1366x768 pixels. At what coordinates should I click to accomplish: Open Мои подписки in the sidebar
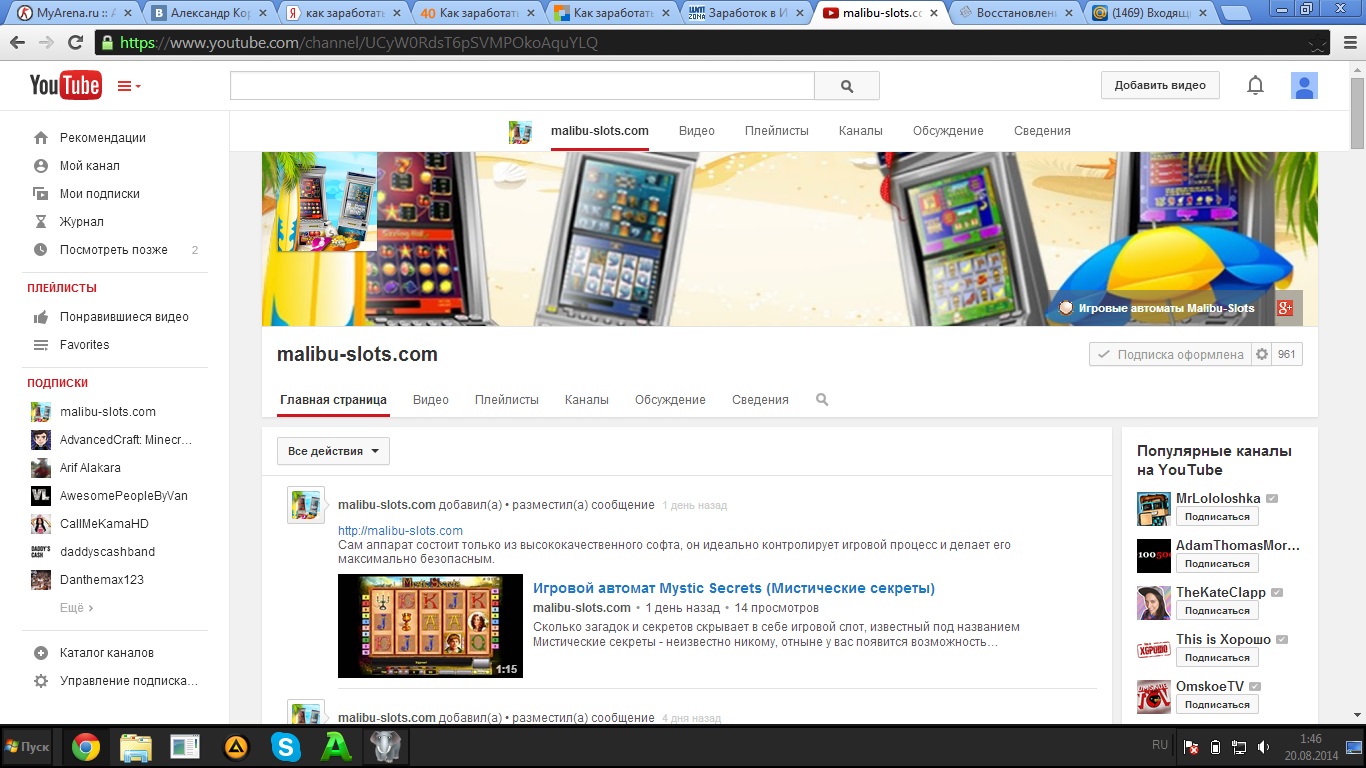click(x=99, y=194)
